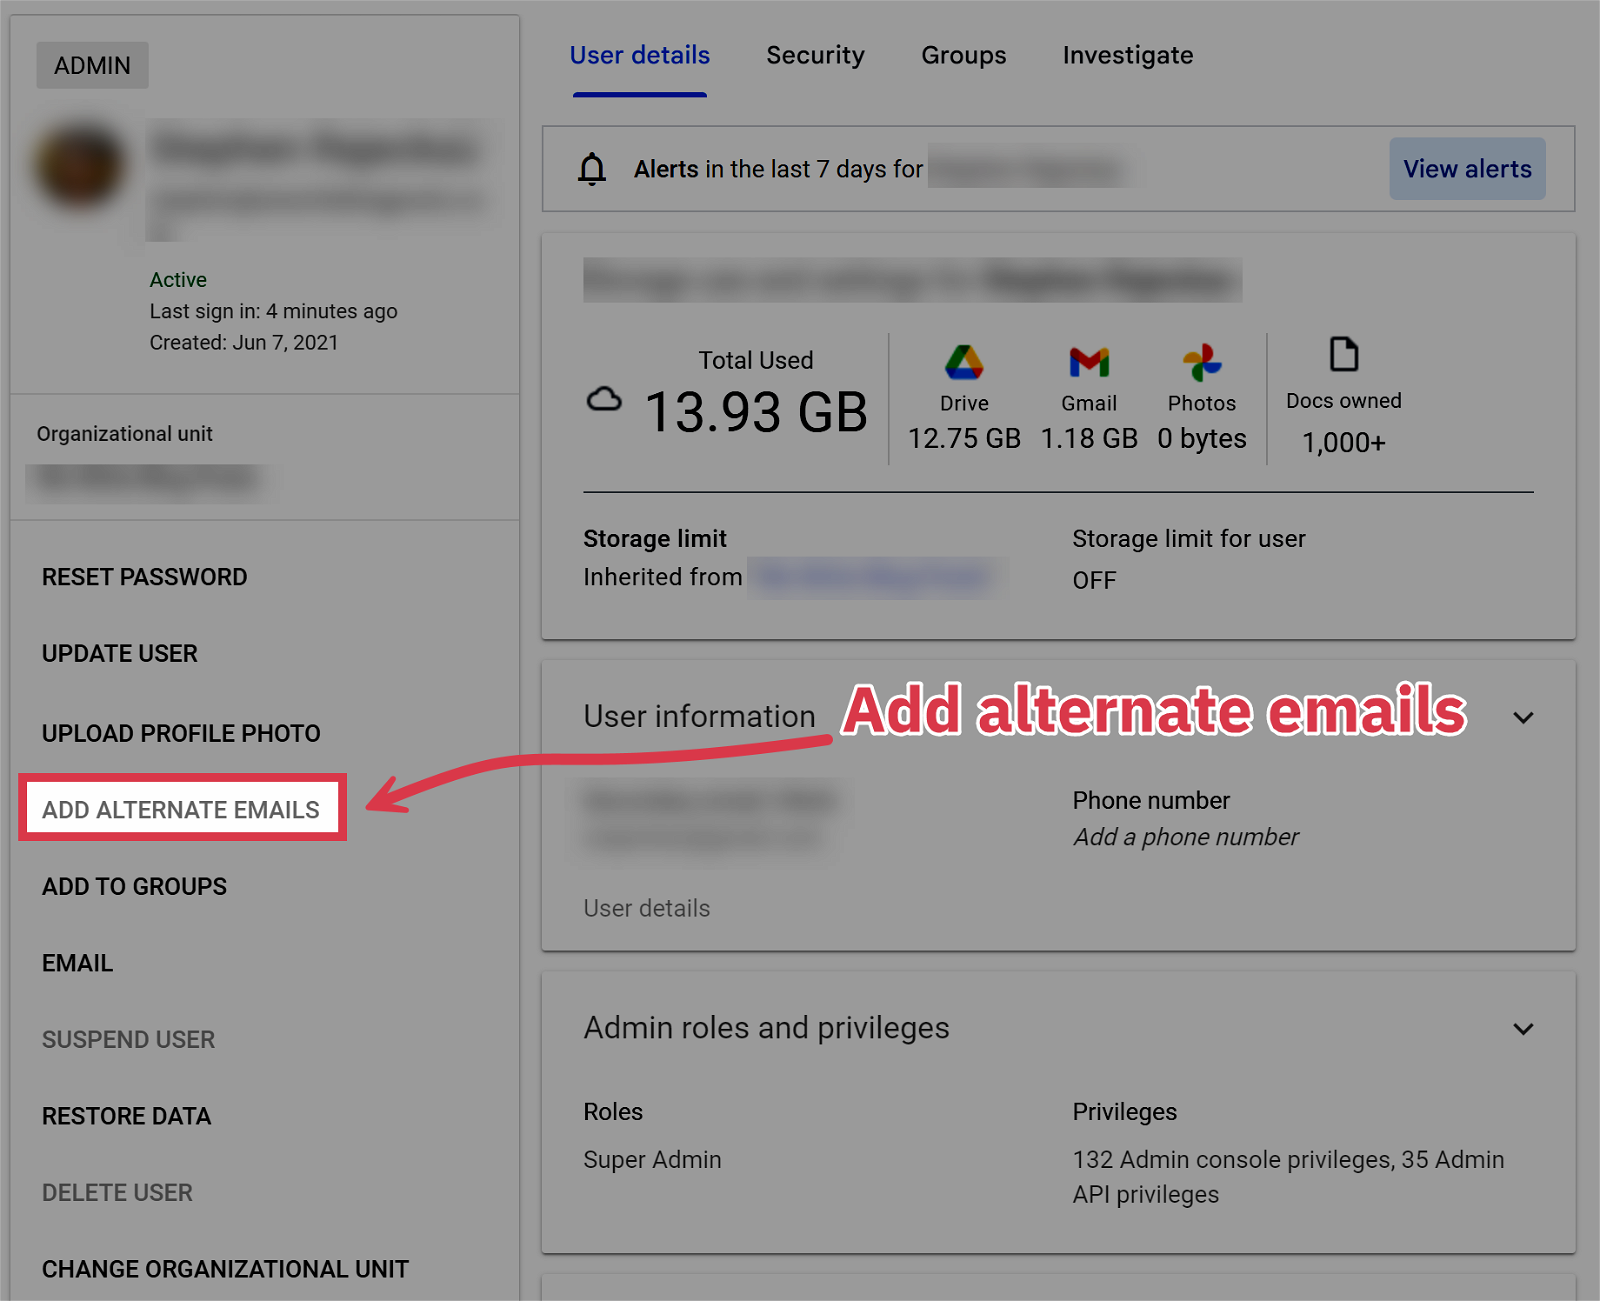Select the User details tab
Viewport: 1600px width, 1301px height.
[640, 56]
